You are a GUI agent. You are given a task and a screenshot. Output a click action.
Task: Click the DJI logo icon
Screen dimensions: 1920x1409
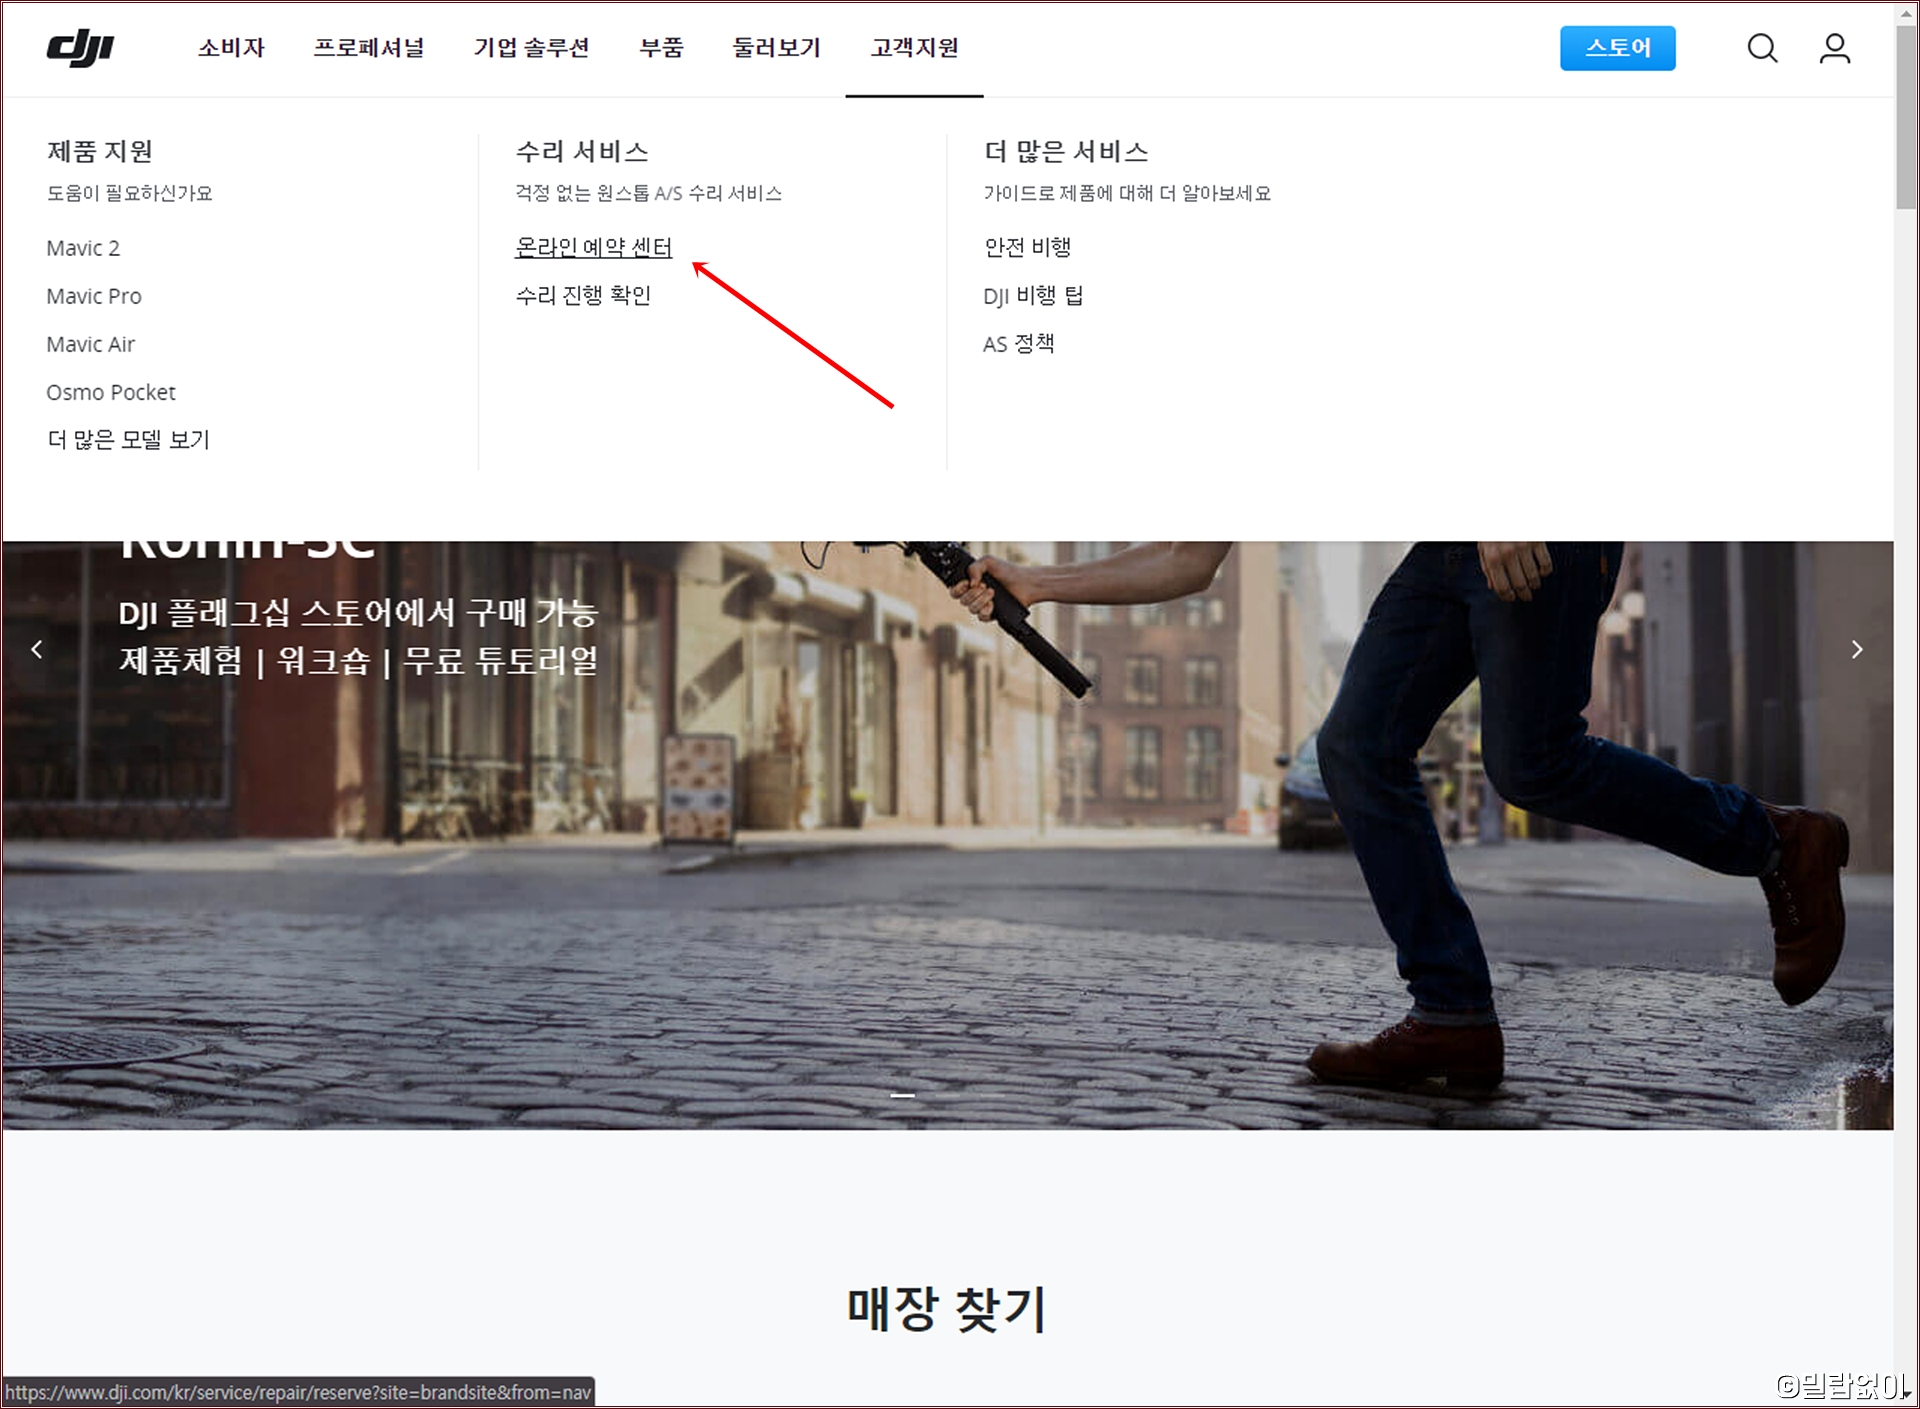tap(80, 48)
